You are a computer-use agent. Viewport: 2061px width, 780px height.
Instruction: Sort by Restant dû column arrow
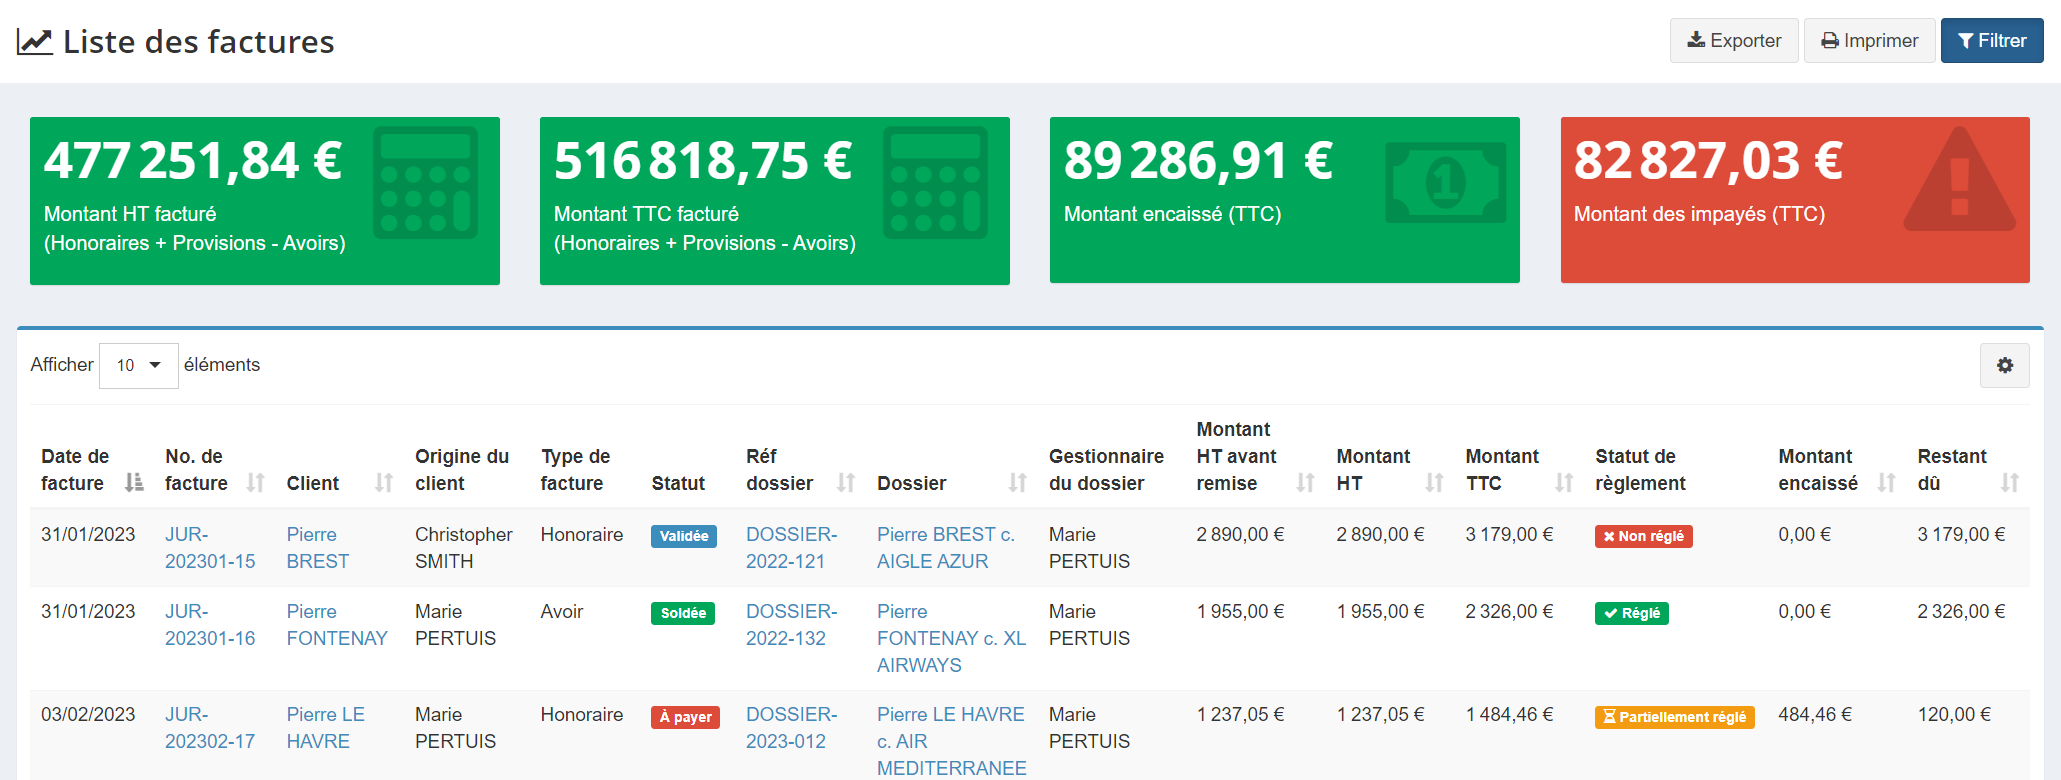click(2010, 483)
